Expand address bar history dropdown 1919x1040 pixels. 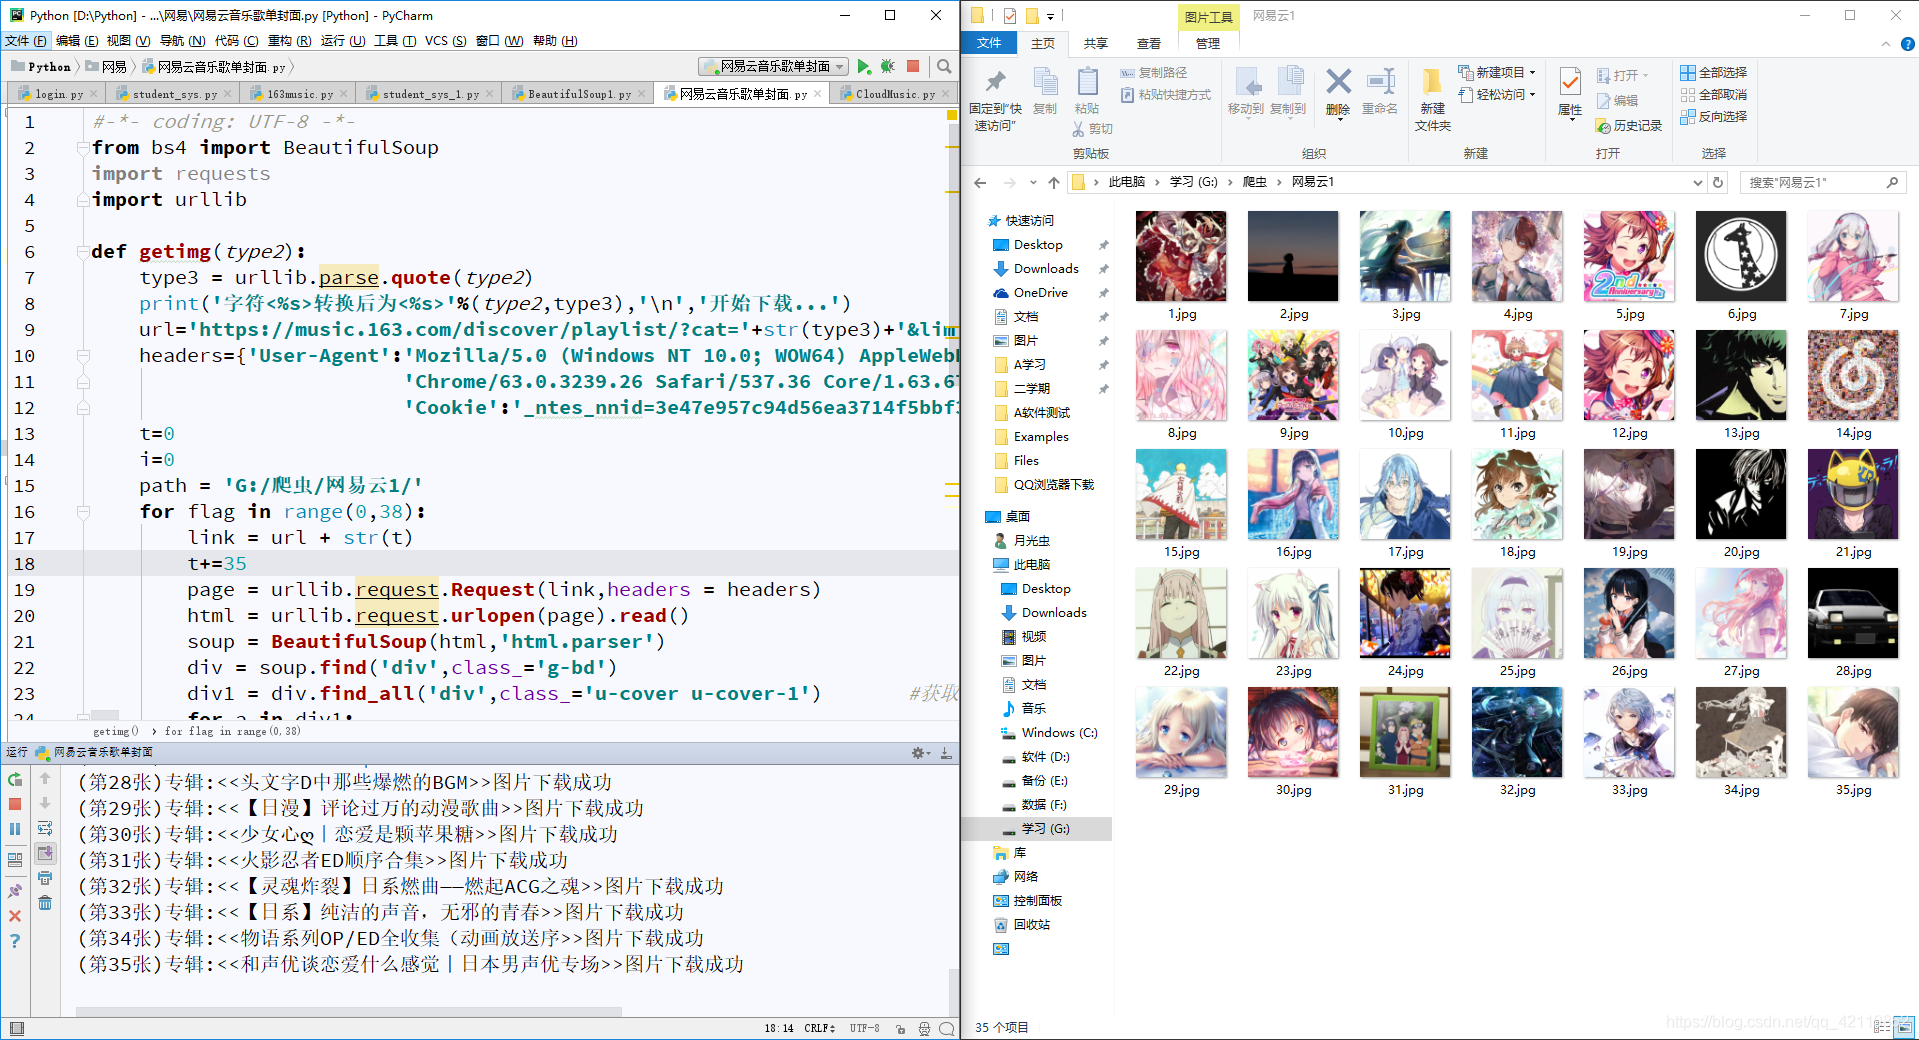click(x=1697, y=182)
